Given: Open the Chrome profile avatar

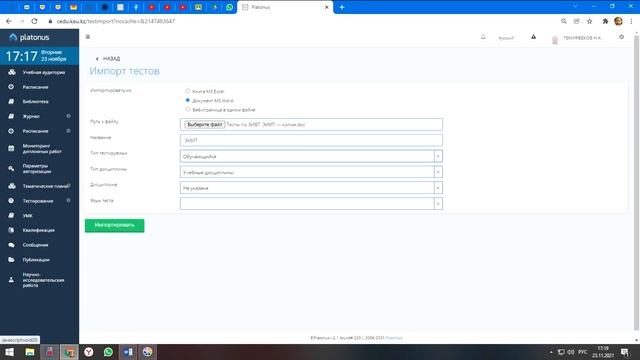Looking at the screenshot, I should (618, 21).
